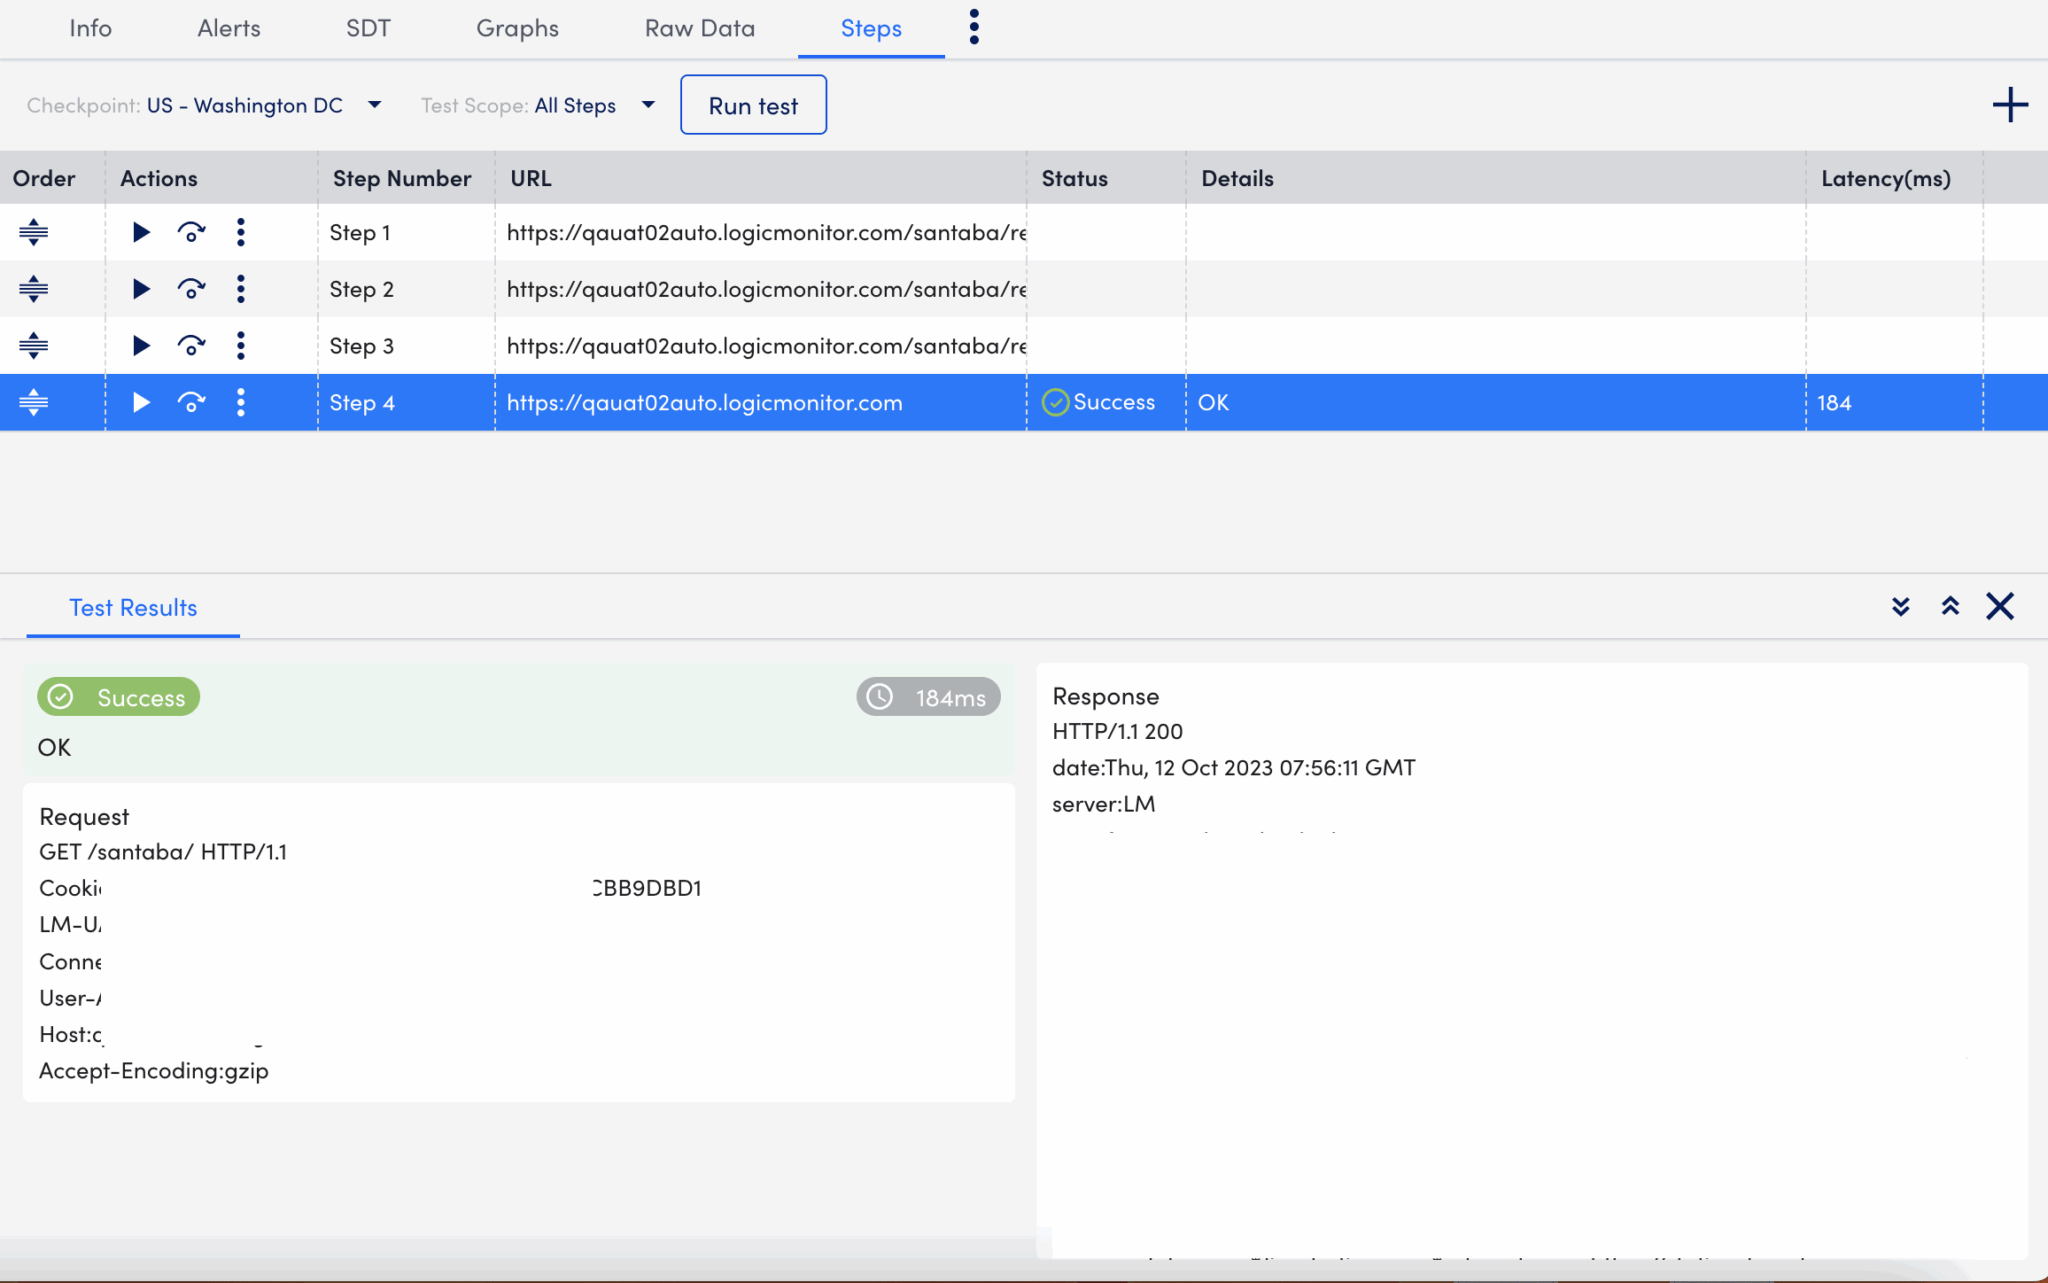Close the Test Results panel
Image resolution: width=2048 pixels, height=1283 pixels.
pyautogui.click(x=2000, y=606)
